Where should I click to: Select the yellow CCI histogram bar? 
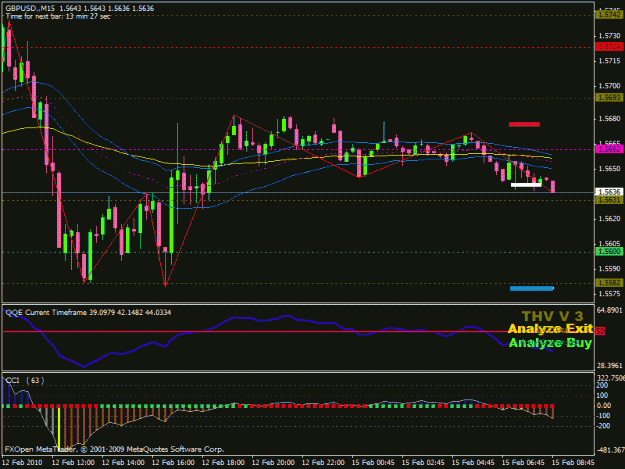point(59,428)
